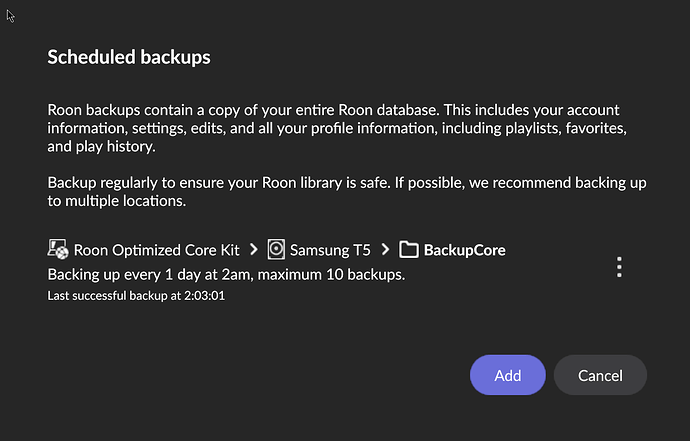Click the Scheduled backups heading
Viewport: 690px width, 441px height.
click(x=129, y=57)
